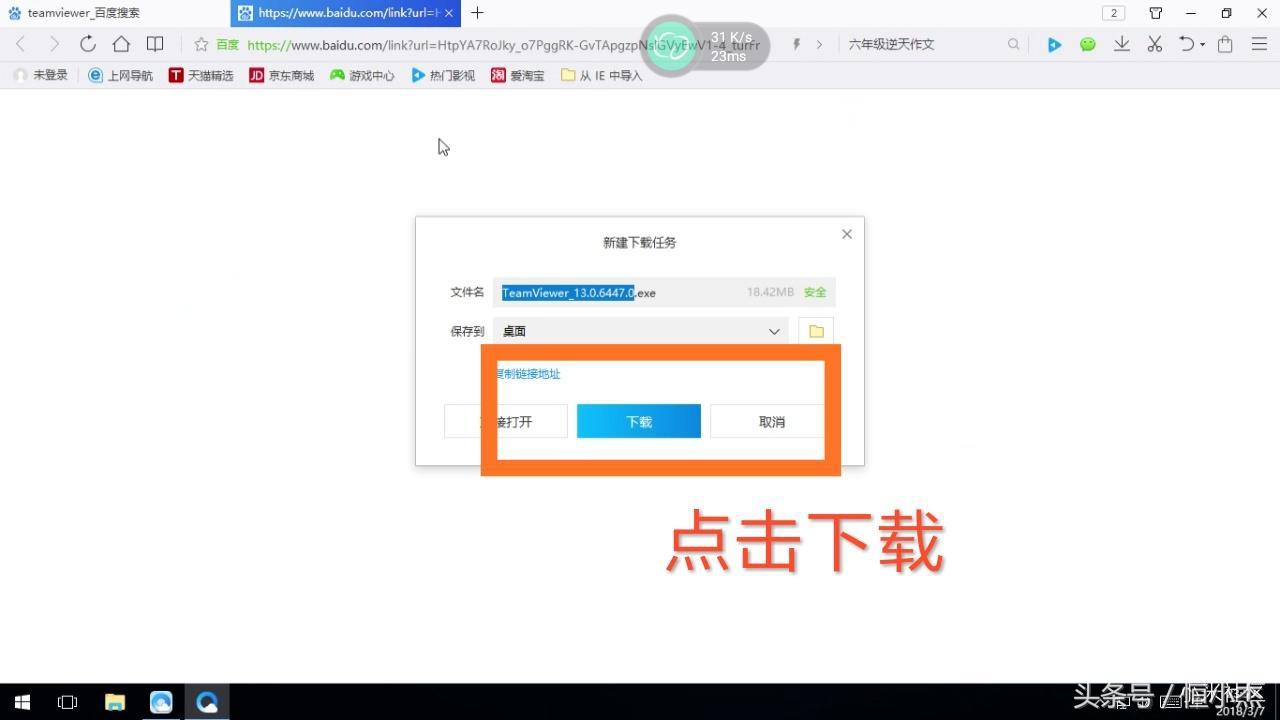Open the download manager icon
The height and width of the screenshot is (720, 1280).
point(1121,43)
